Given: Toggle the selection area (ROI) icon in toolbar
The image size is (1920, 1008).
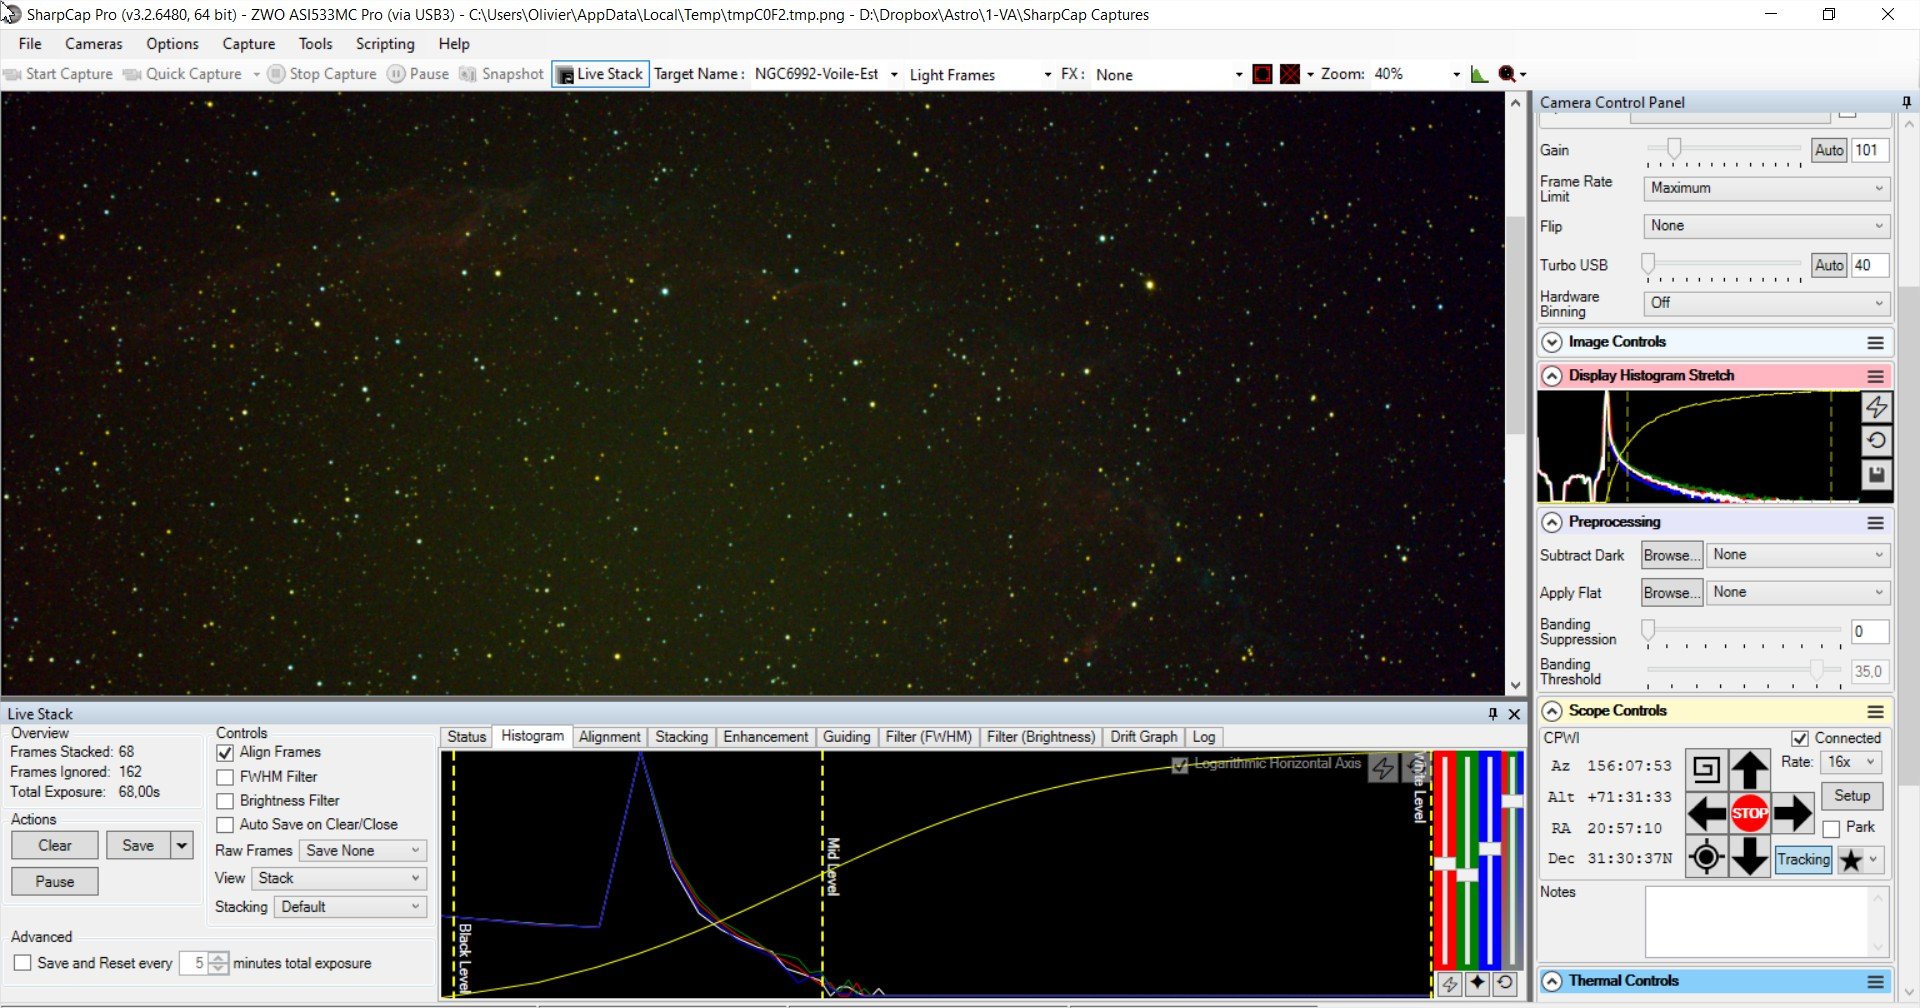Looking at the screenshot, I should pyautogui.click(x=1262, y=74).
